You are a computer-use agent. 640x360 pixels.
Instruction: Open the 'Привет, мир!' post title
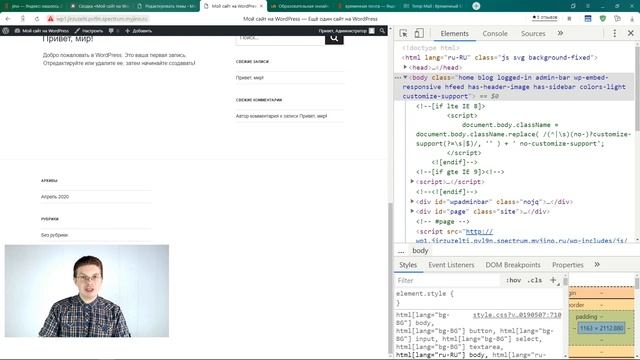click(68, 39)
